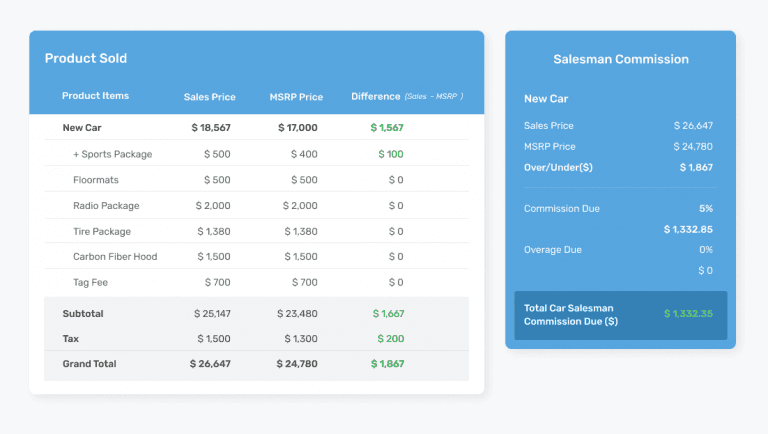
Task: Click the Product Sold panel title
Action: [x=86, y=58]
